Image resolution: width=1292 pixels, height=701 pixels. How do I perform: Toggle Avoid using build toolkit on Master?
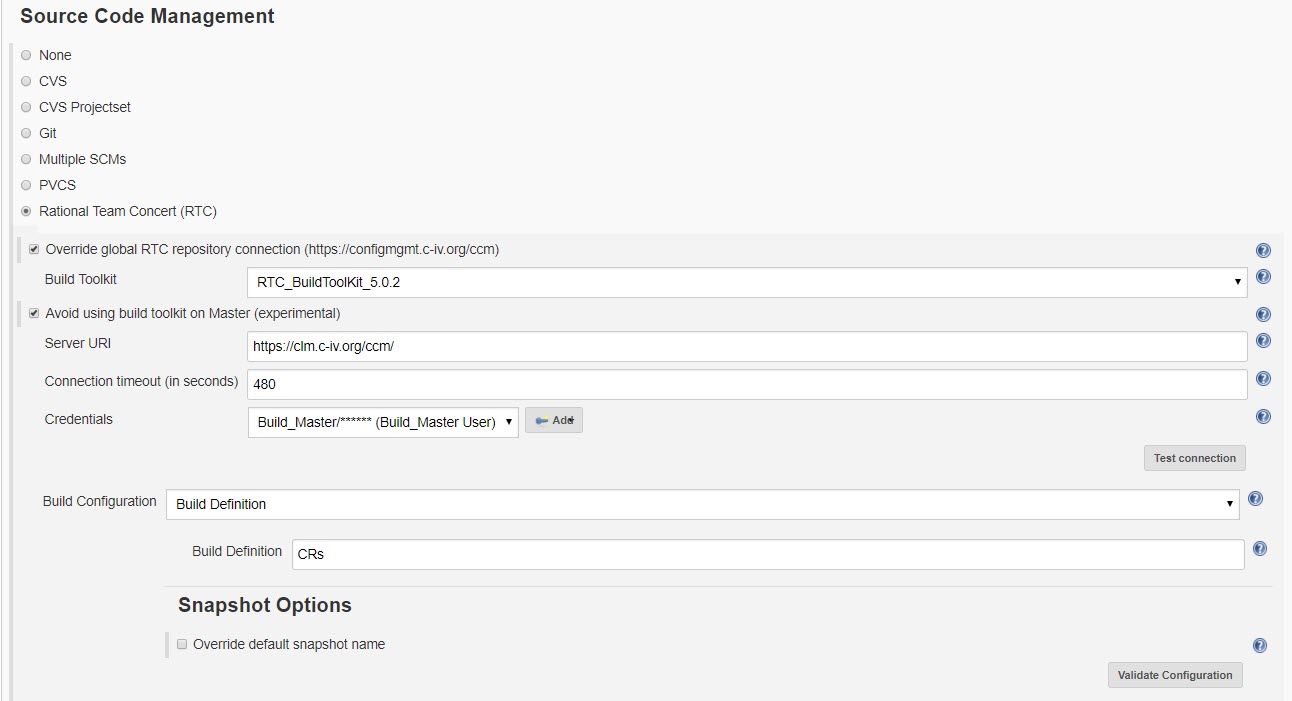[x=34, y=313]
